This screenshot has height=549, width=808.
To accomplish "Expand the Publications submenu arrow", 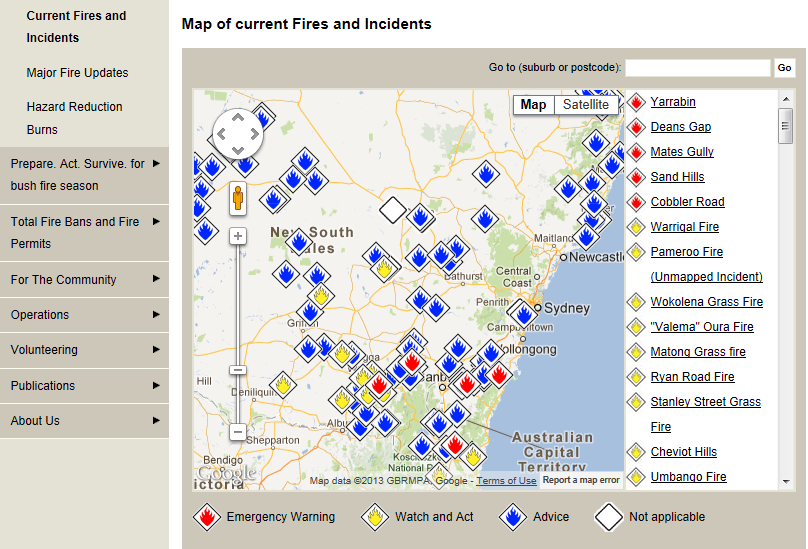I will click(x=156, y=386).
